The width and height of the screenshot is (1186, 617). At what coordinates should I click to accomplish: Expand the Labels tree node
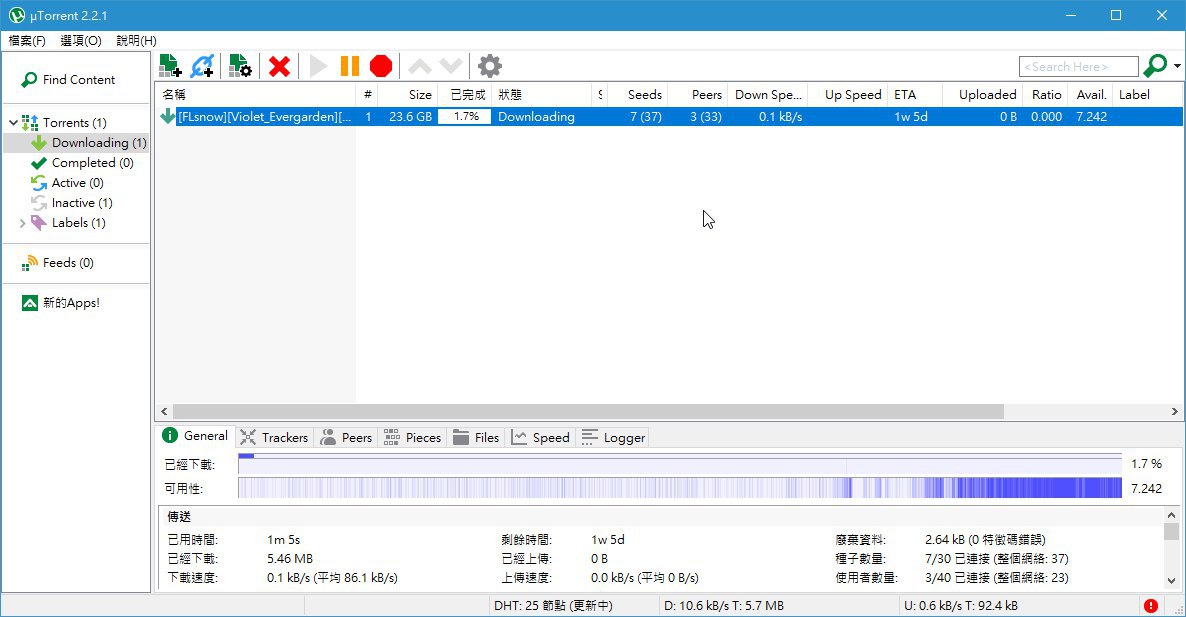click(x=23, y=223)
